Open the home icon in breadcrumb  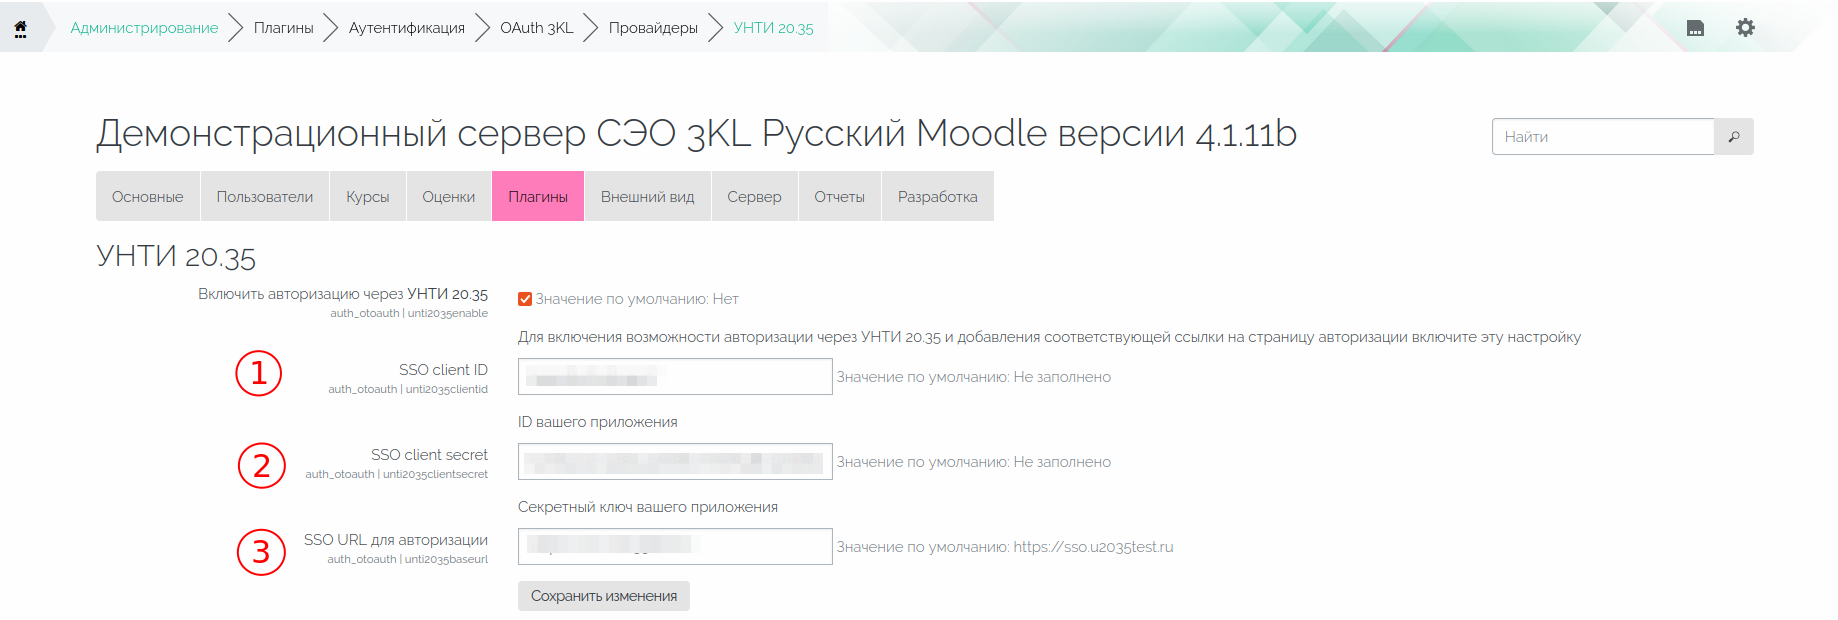pos(20,28)
